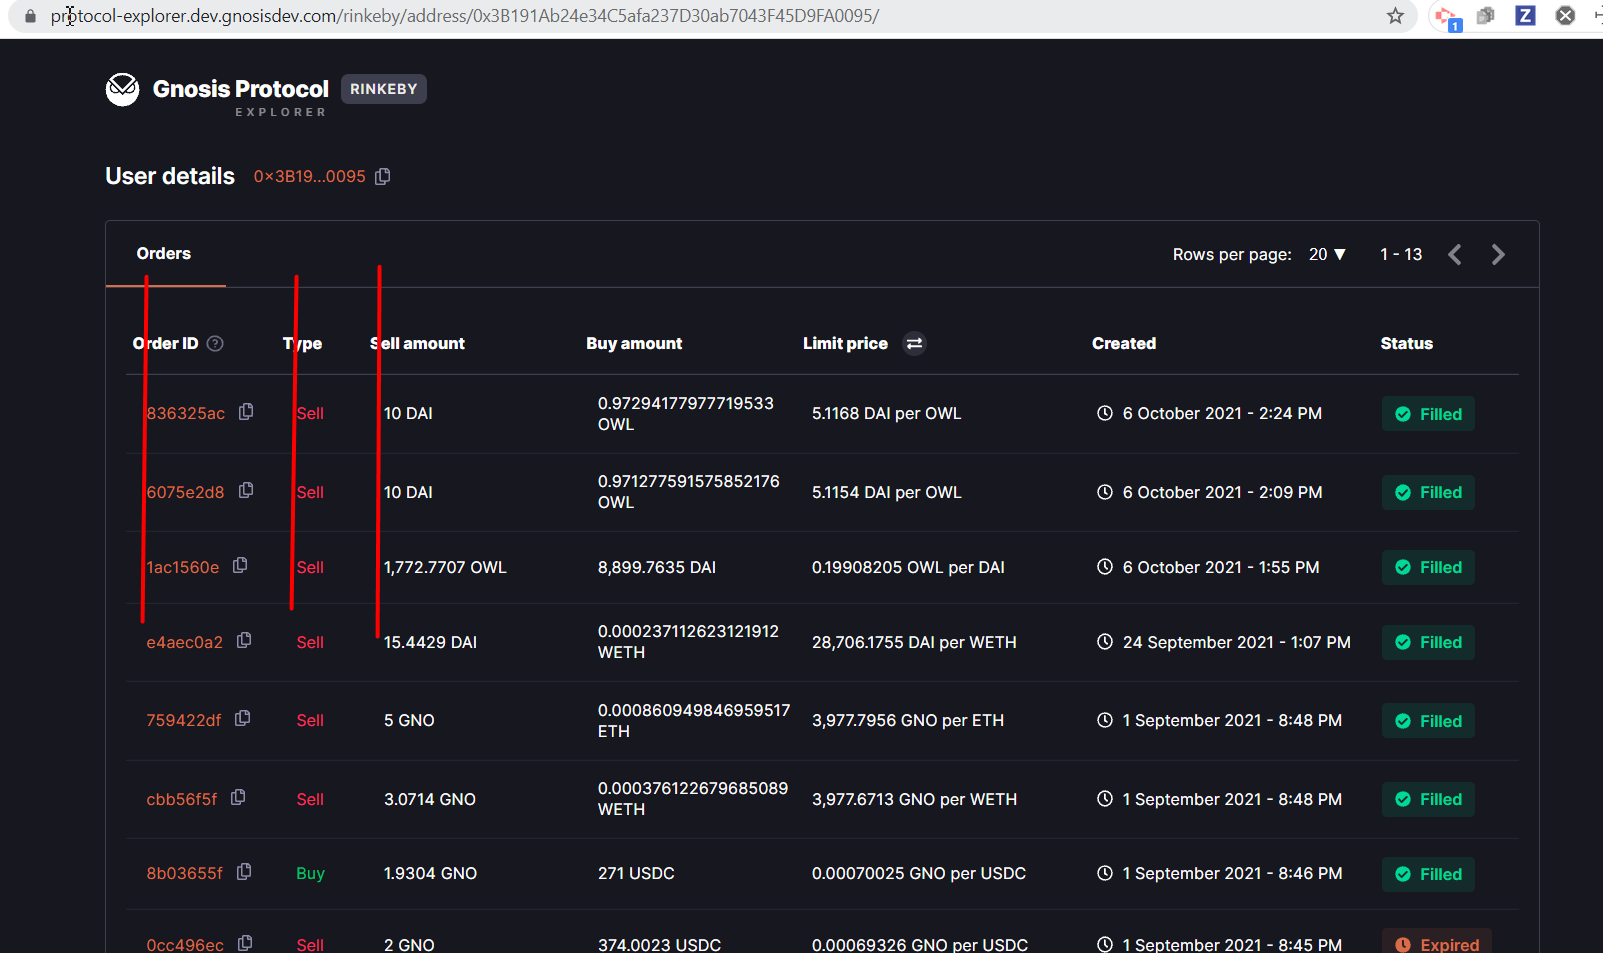Bookmark this page with the star icon
This screenshot has width=1603, height=953.
(1395, 15)
